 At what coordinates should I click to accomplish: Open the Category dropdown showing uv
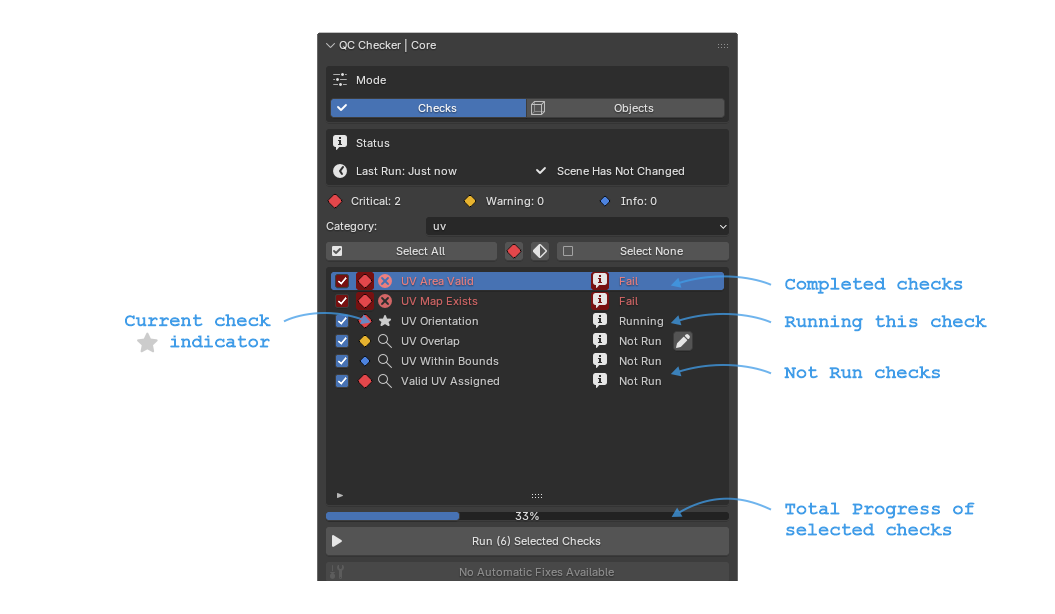(x=577, y=227)
